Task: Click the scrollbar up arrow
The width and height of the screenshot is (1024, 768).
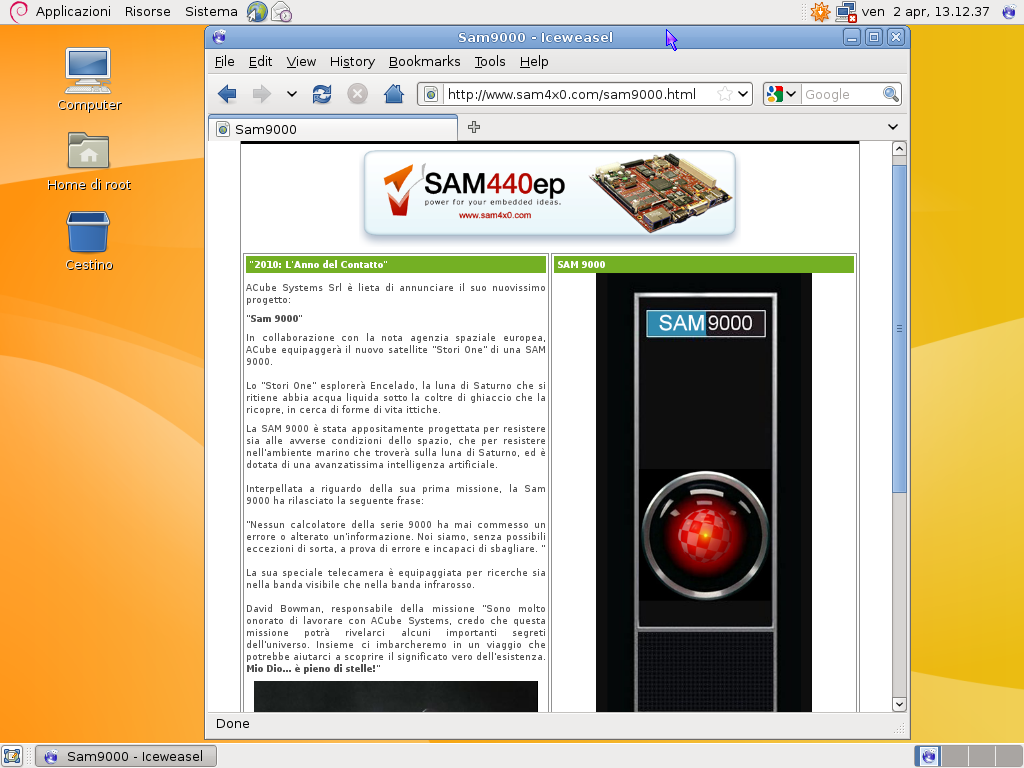Action: tap(899, 149)
